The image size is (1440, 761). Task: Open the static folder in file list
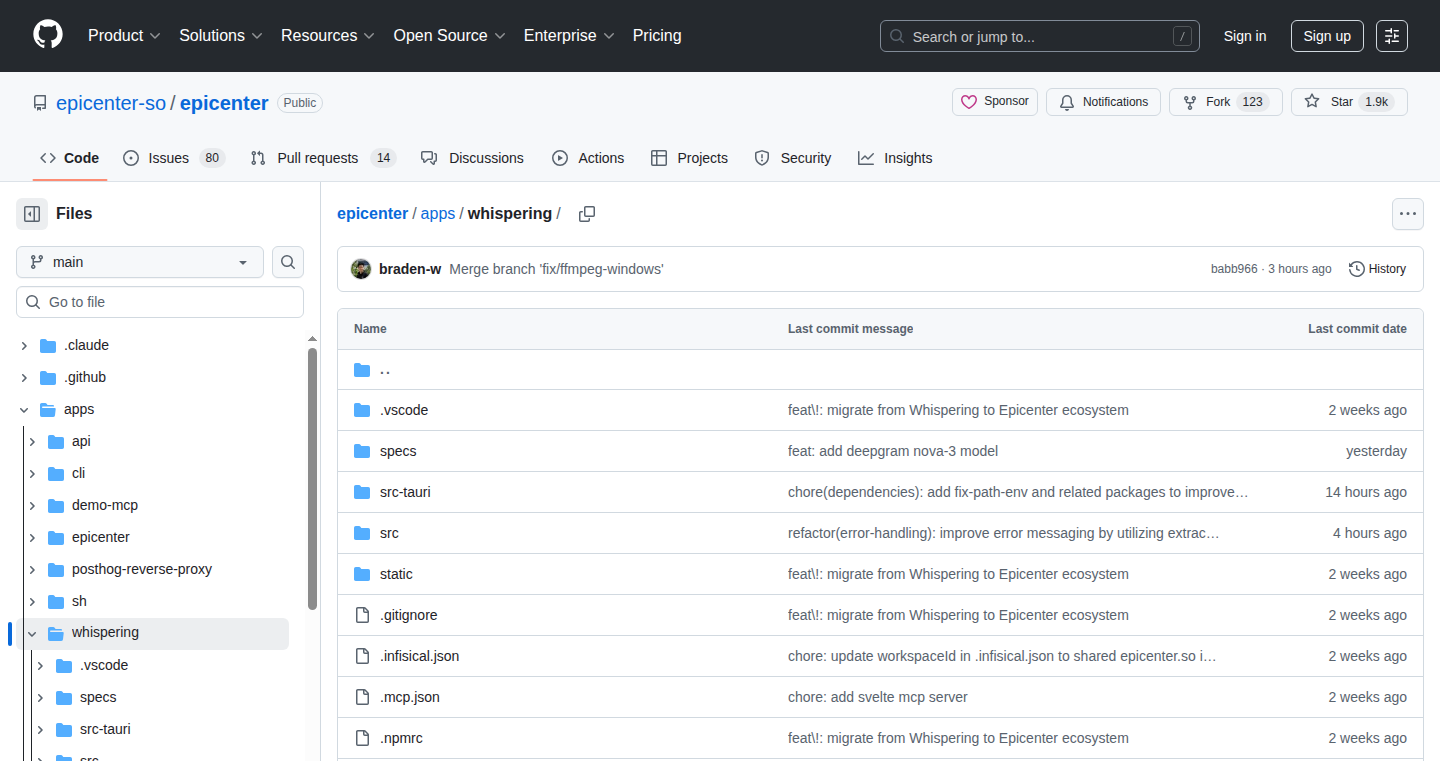[396, 574]
